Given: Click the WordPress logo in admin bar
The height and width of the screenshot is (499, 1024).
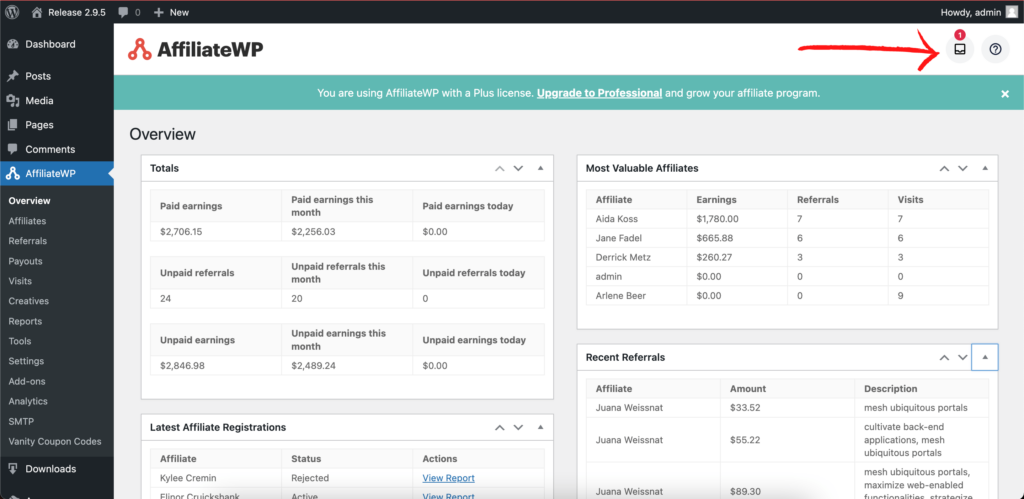Looking at the screenshot, I should coord(12,12).
